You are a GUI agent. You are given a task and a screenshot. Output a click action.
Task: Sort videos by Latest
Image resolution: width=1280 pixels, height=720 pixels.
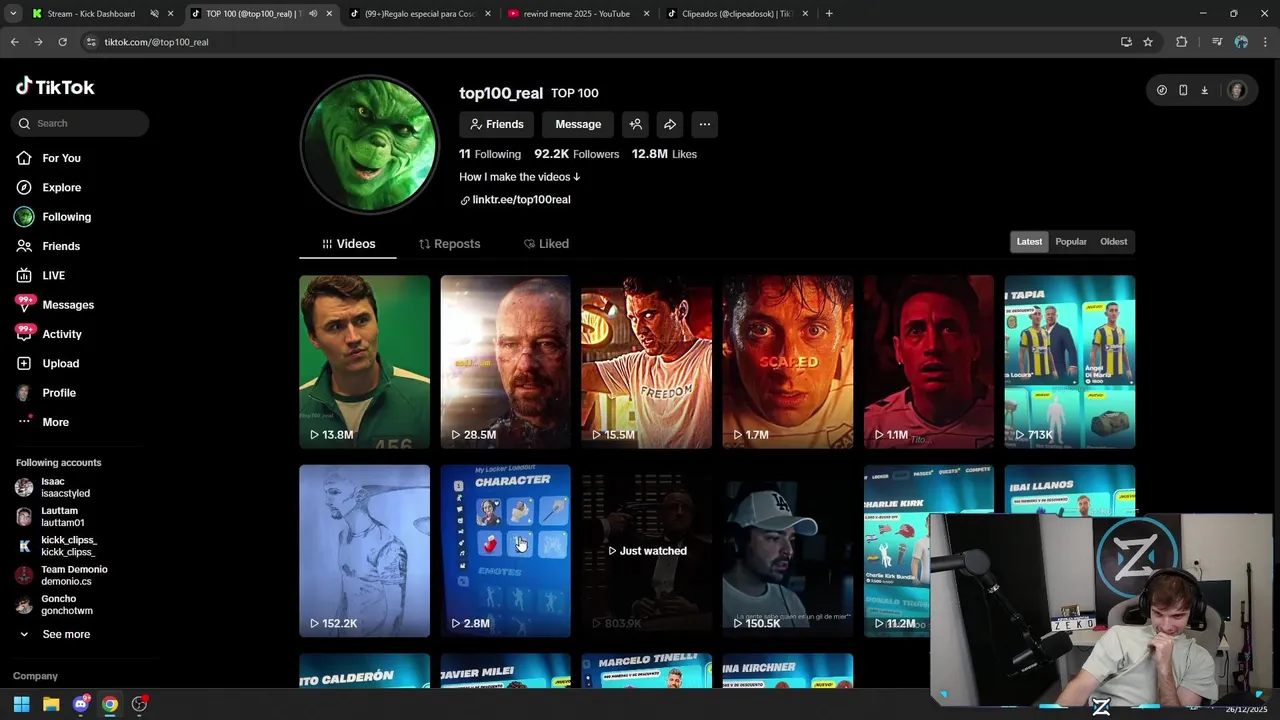tap(1029, 241)
